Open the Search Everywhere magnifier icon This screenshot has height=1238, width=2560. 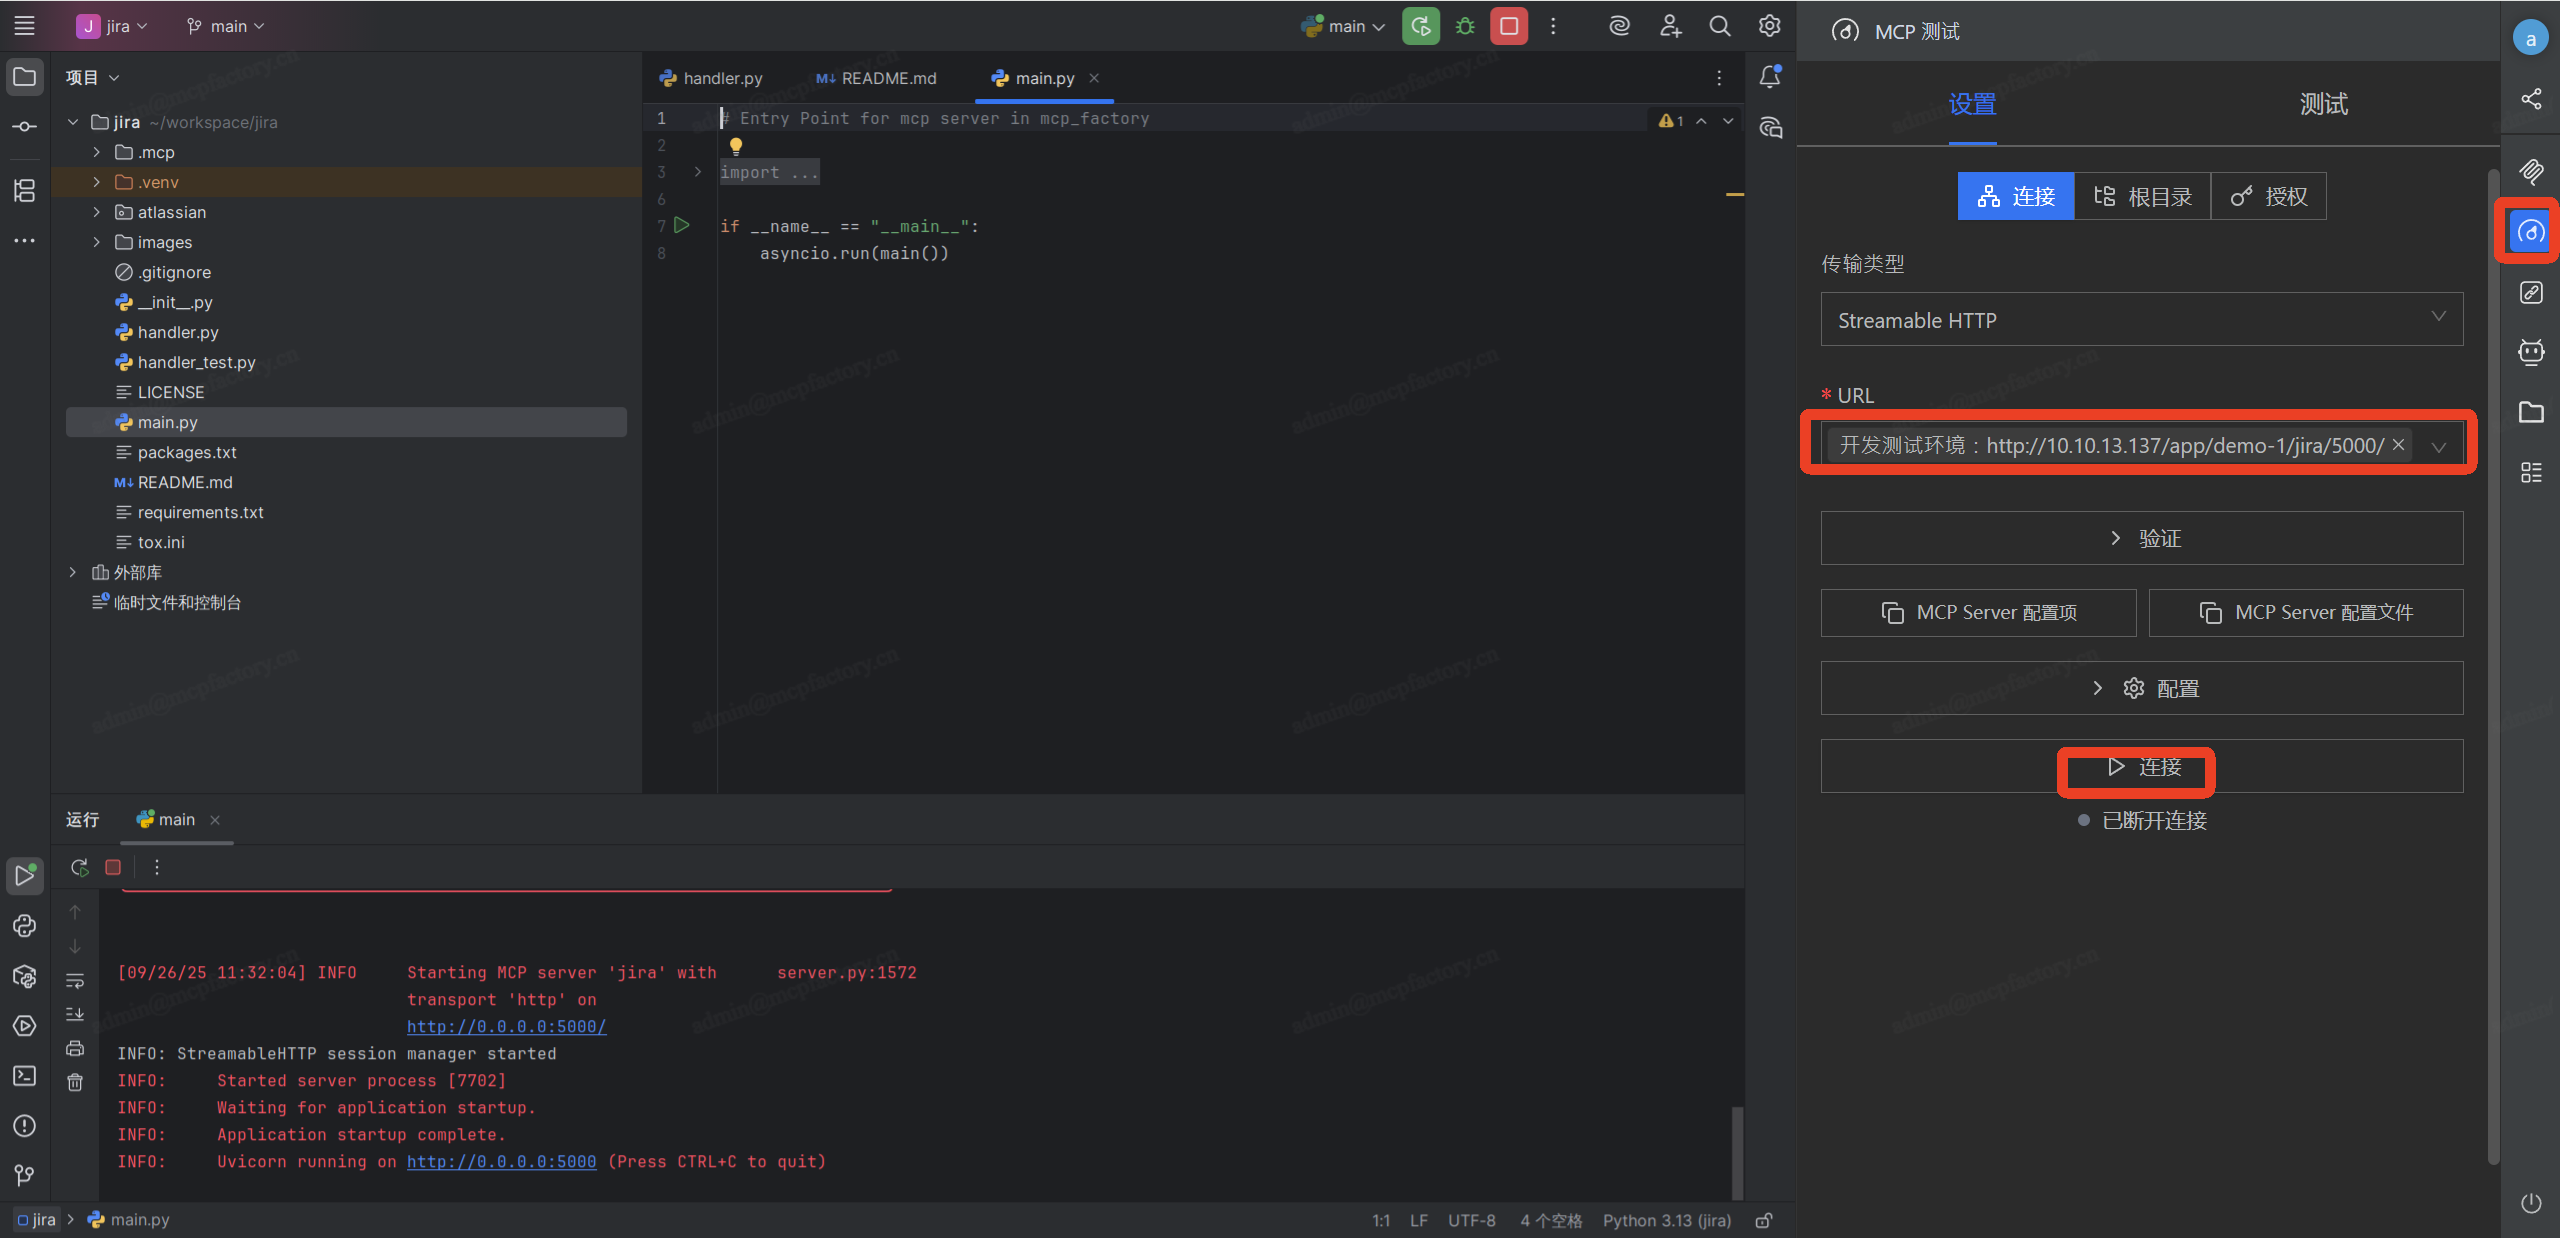point(1719,26)
